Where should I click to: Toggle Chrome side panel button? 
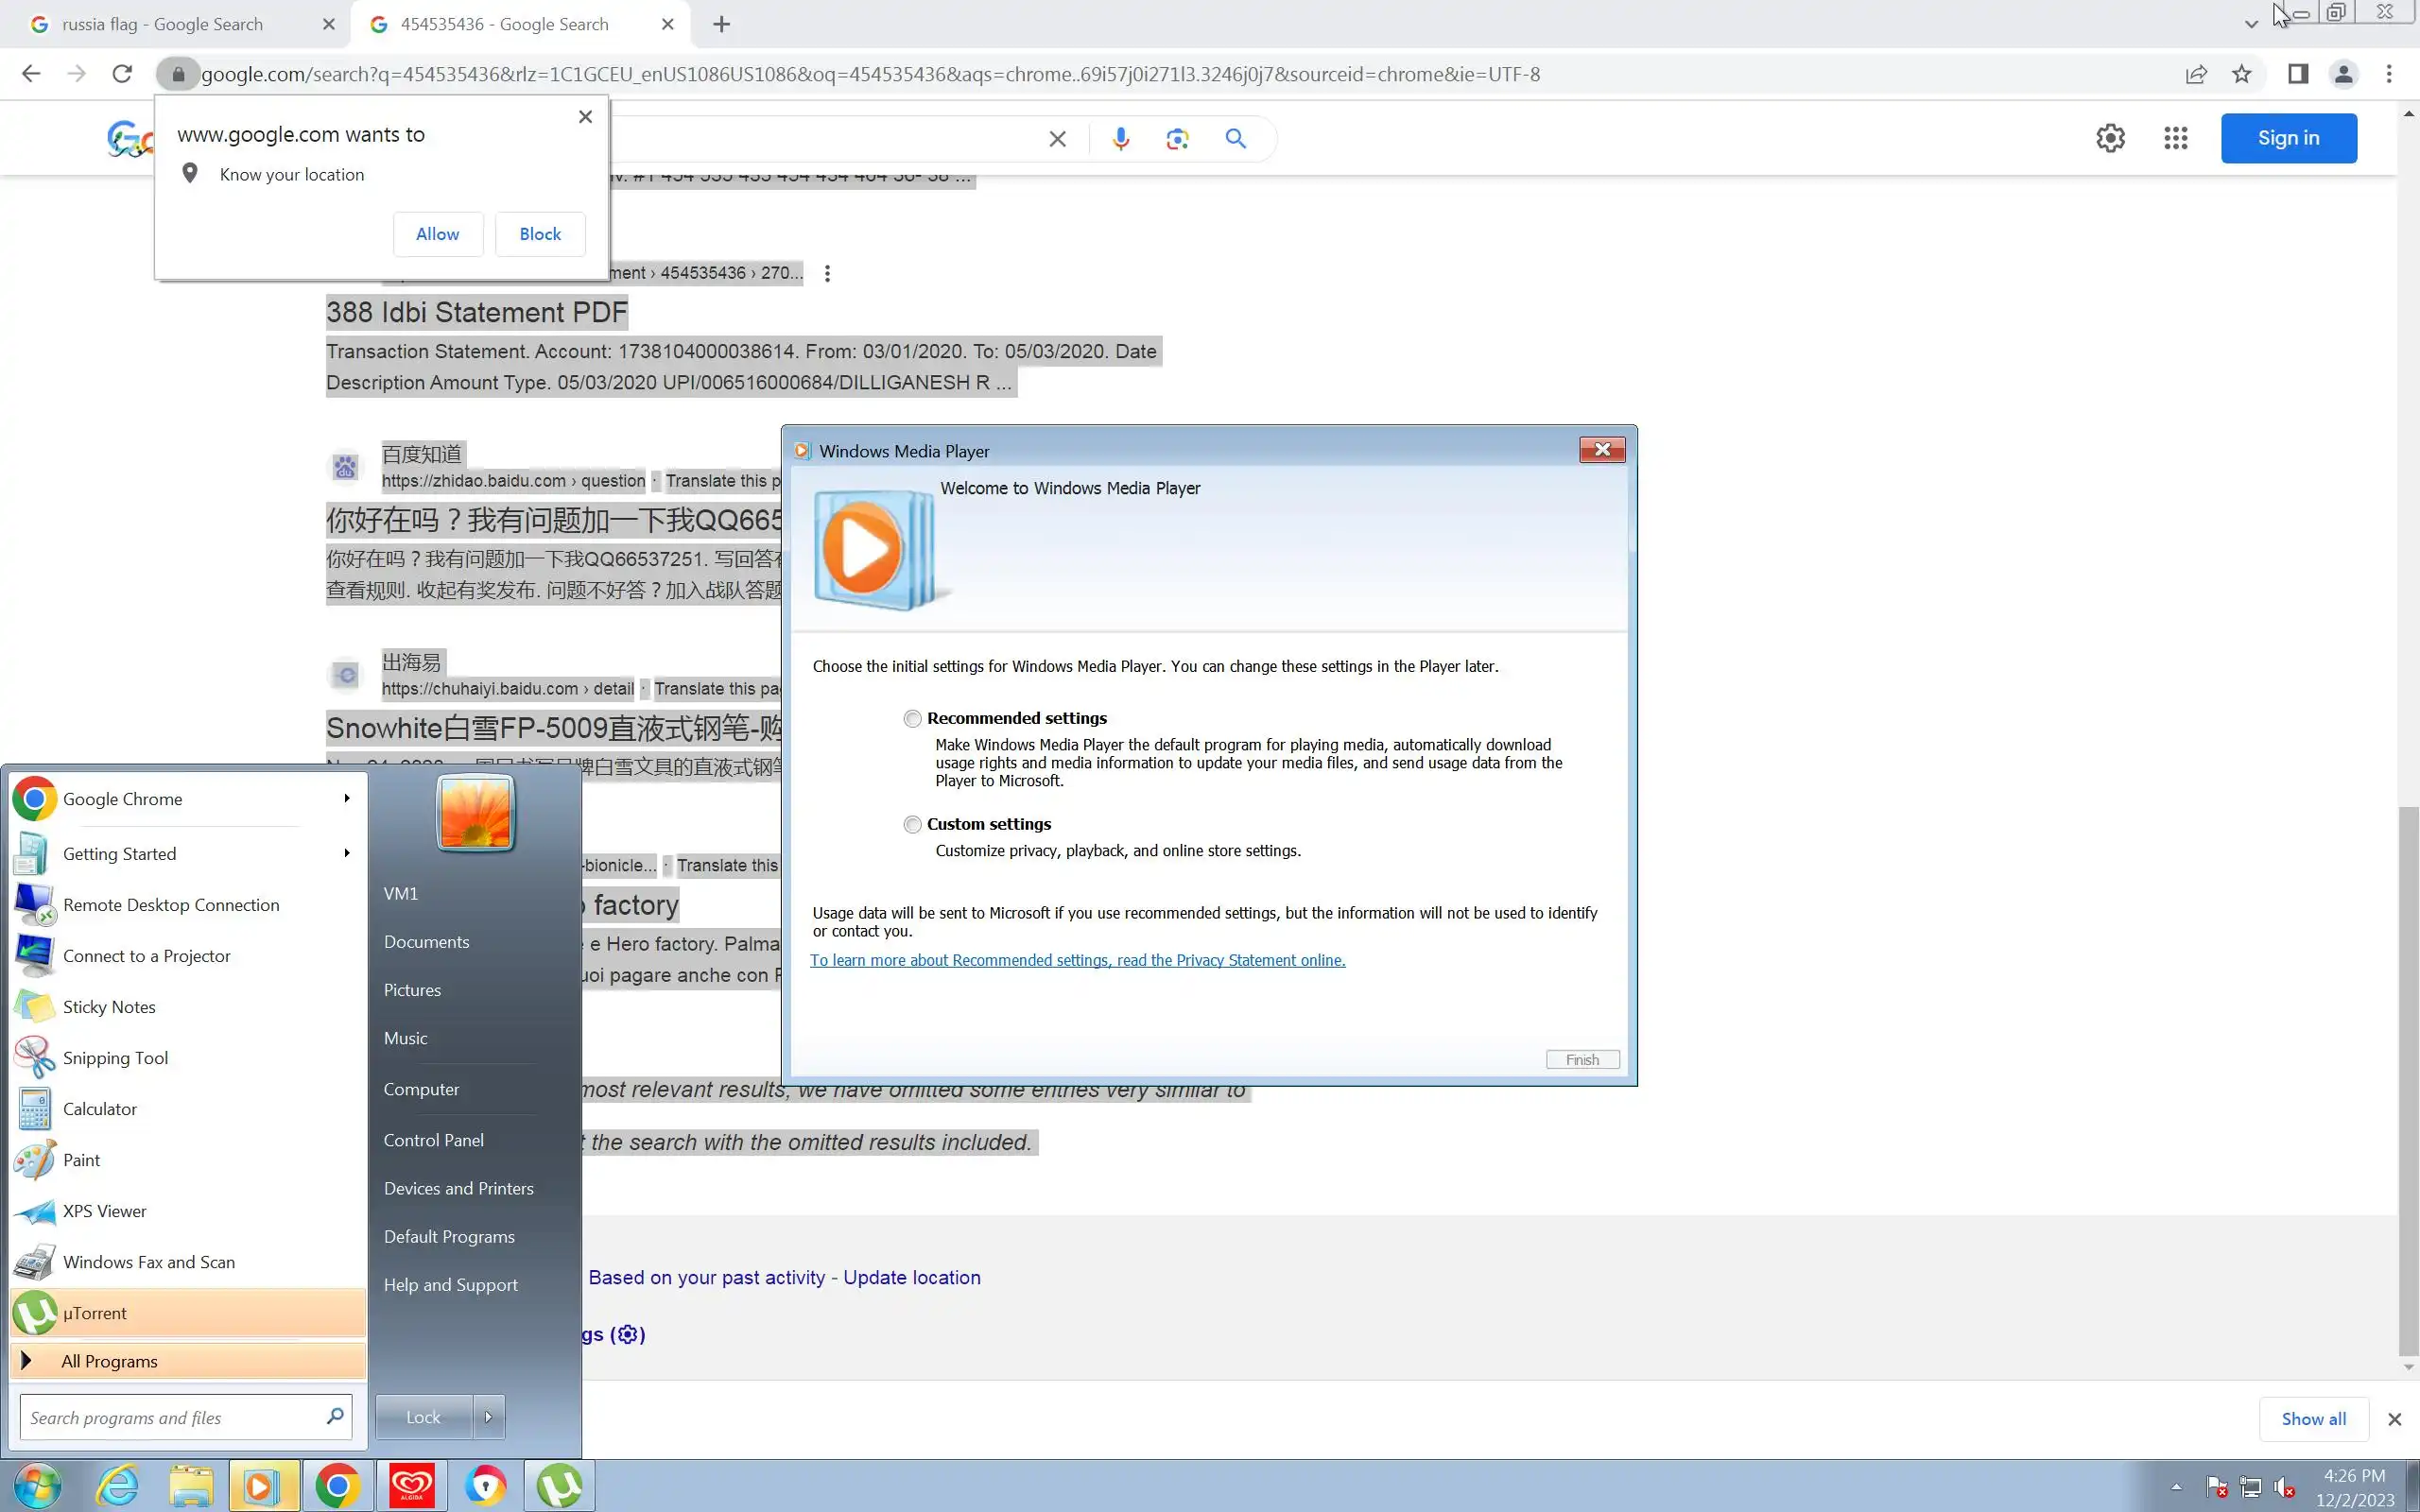[x=2297, y=74]
